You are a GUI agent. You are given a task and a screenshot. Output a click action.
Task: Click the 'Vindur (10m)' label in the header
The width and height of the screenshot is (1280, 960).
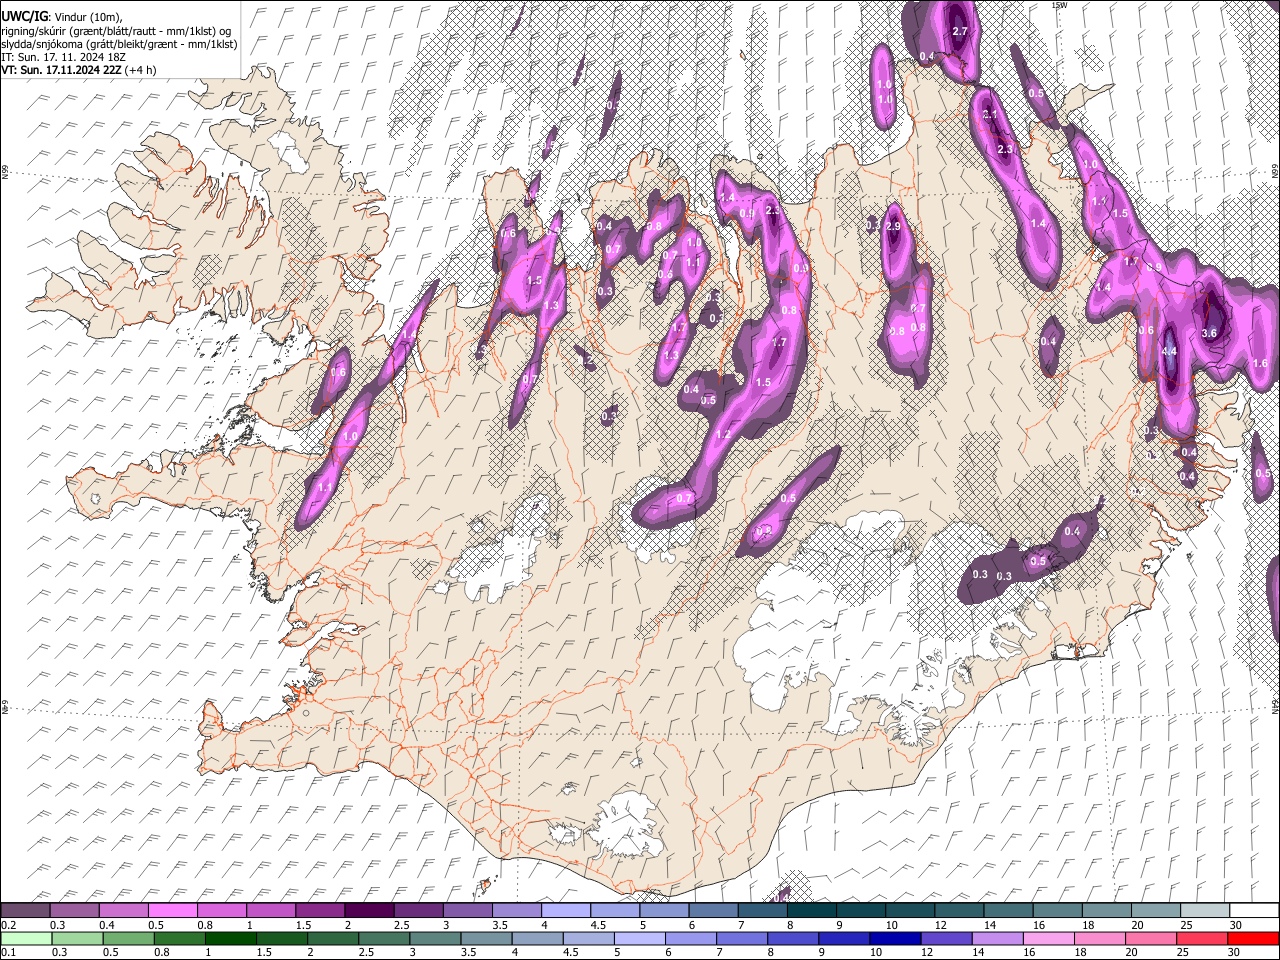(88, 17)
